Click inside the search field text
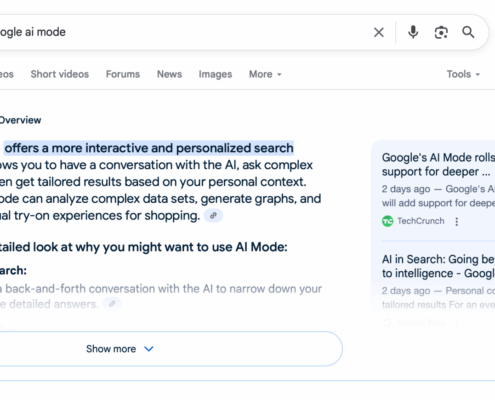Viewport: 495px width, 400px height. (33, 32)
